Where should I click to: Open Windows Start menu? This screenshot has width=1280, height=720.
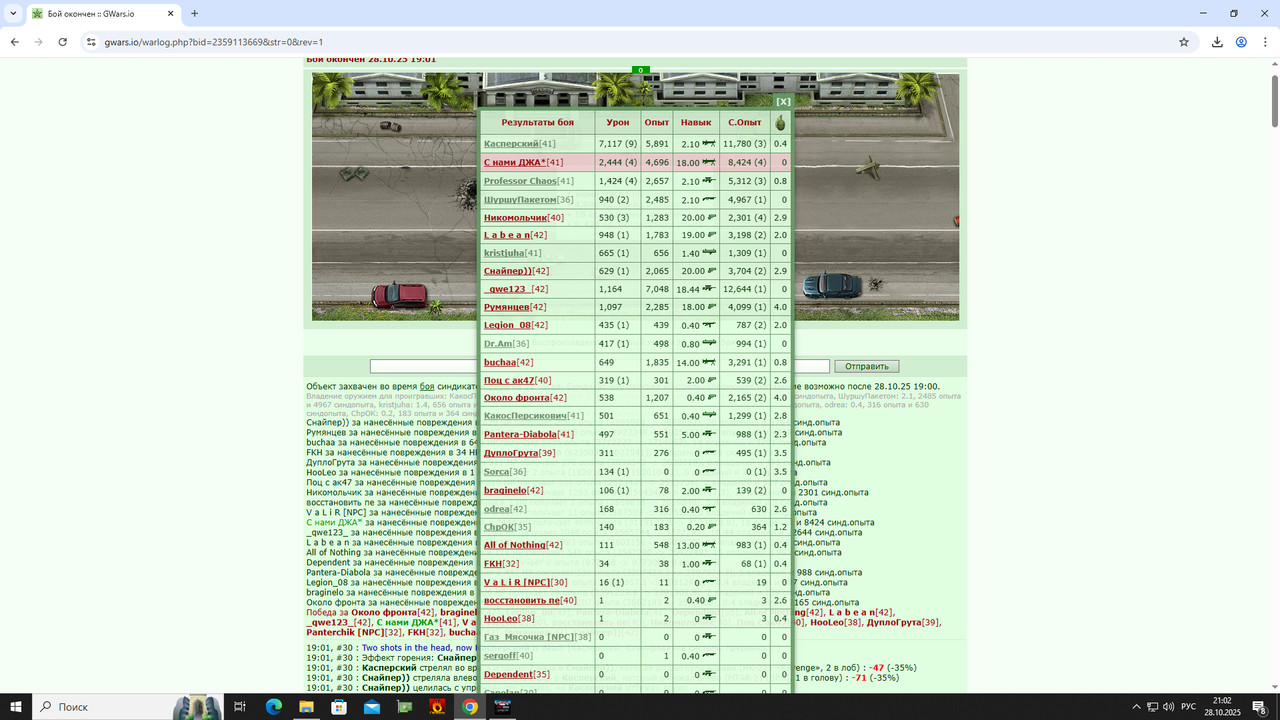16,707
